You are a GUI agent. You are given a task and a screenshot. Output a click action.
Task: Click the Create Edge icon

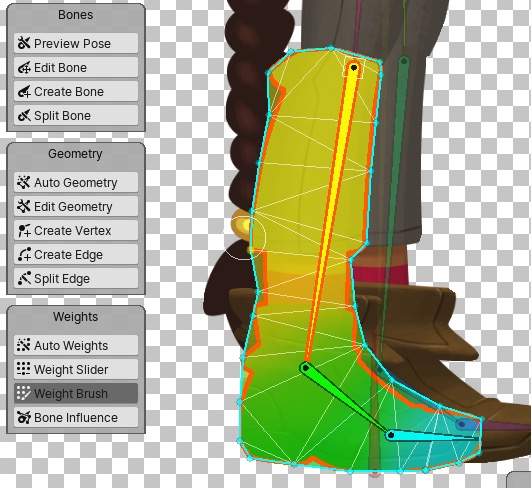tap(24, 254)
